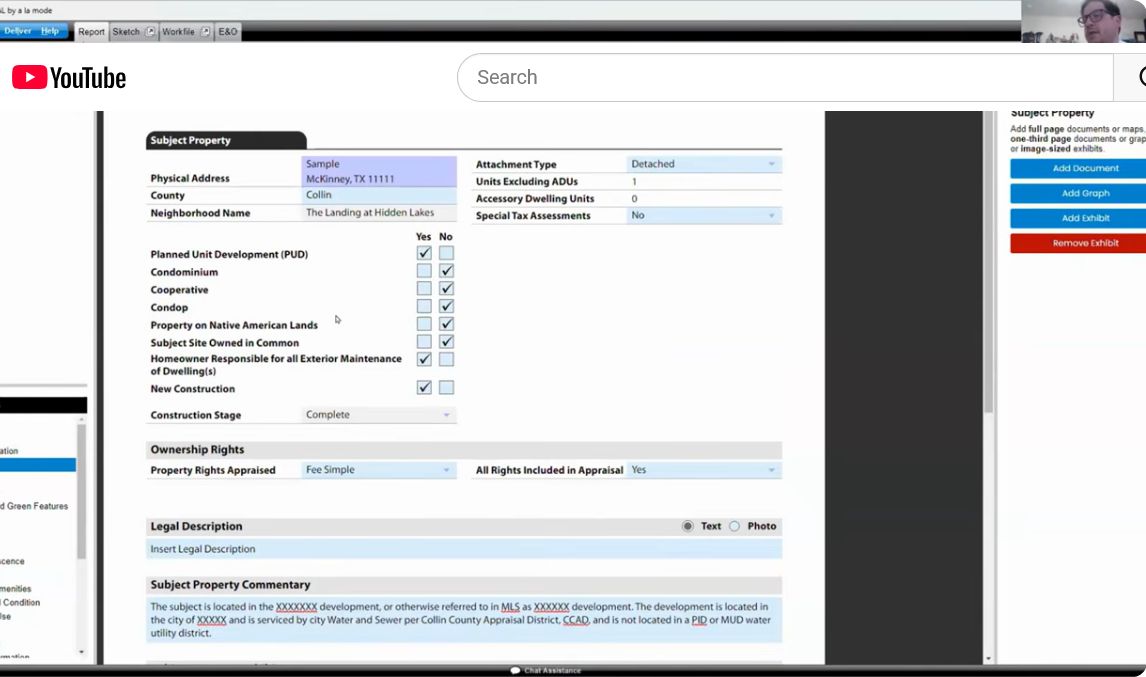Check Yes for Condop
The width and height of the screenshot is (1146, 677).
tap(424, 306)
